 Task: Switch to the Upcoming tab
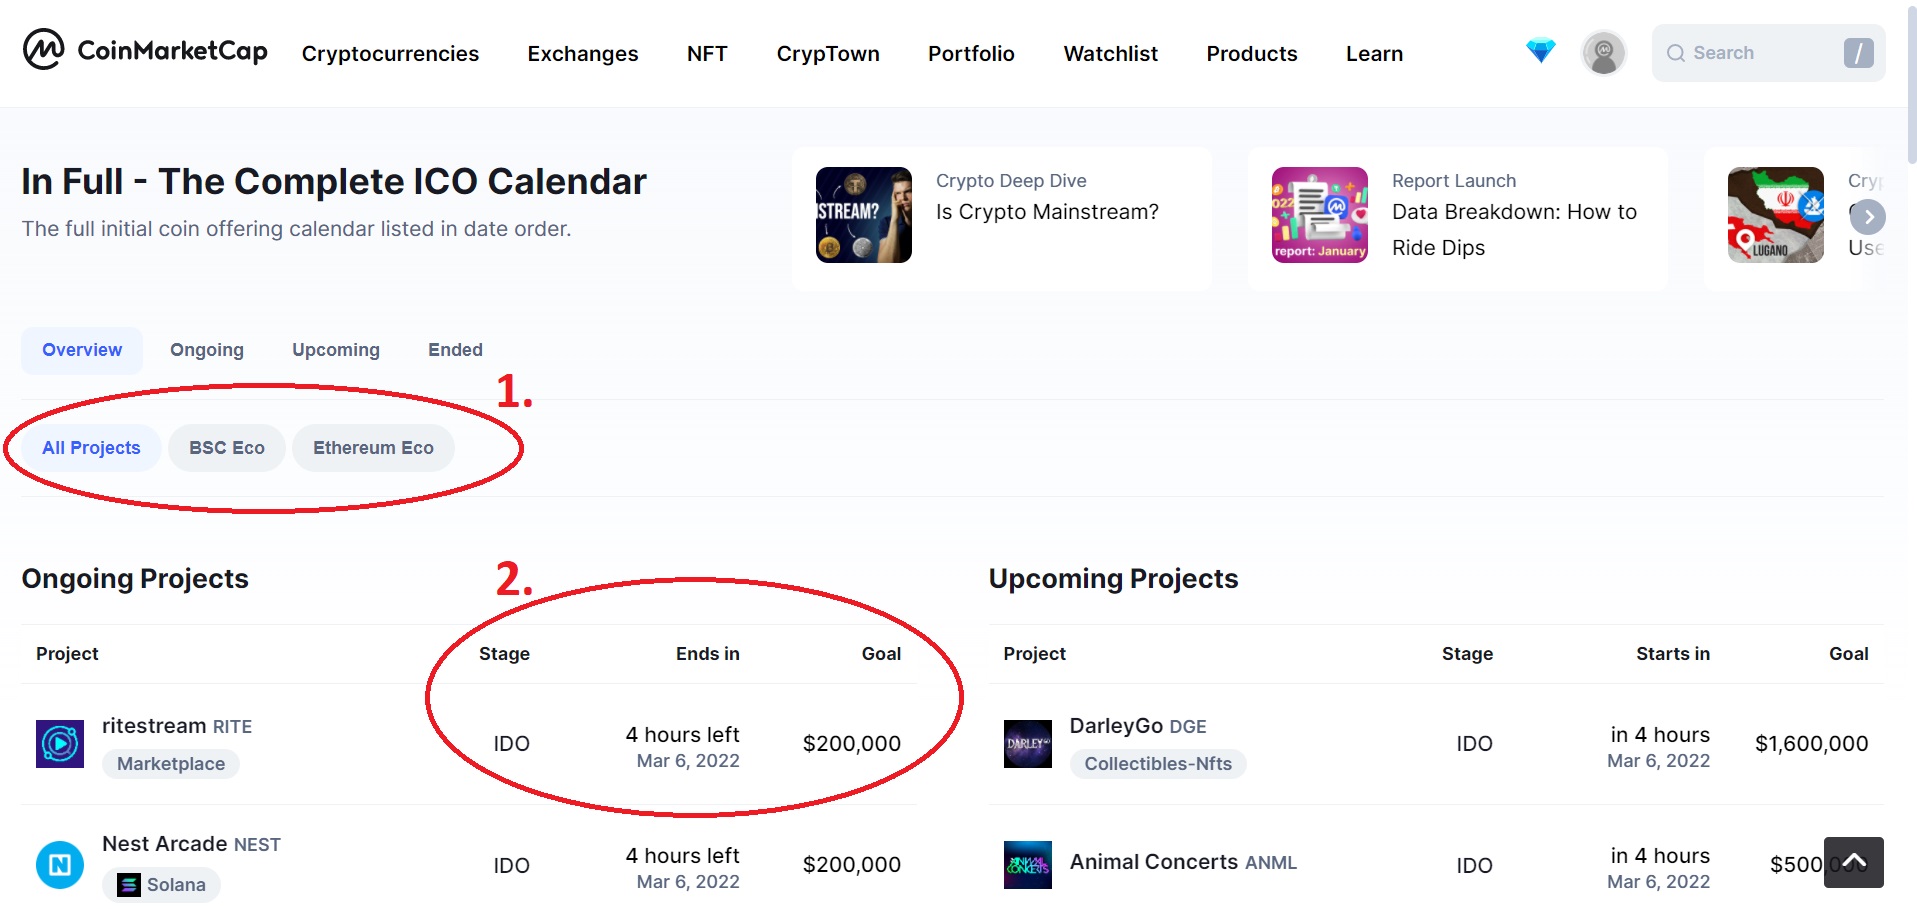click(x=336, y=350)
